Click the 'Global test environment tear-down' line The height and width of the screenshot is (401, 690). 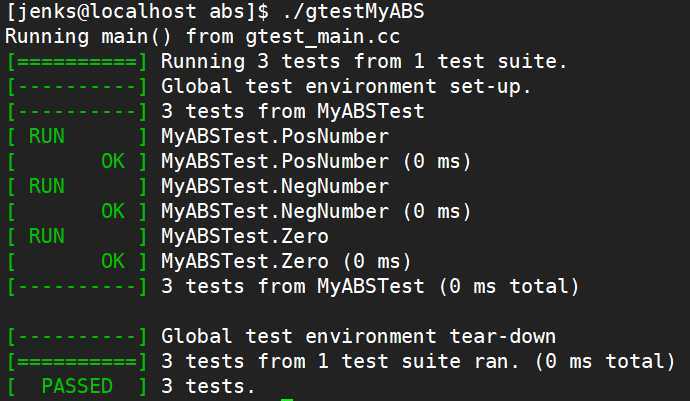359,337
